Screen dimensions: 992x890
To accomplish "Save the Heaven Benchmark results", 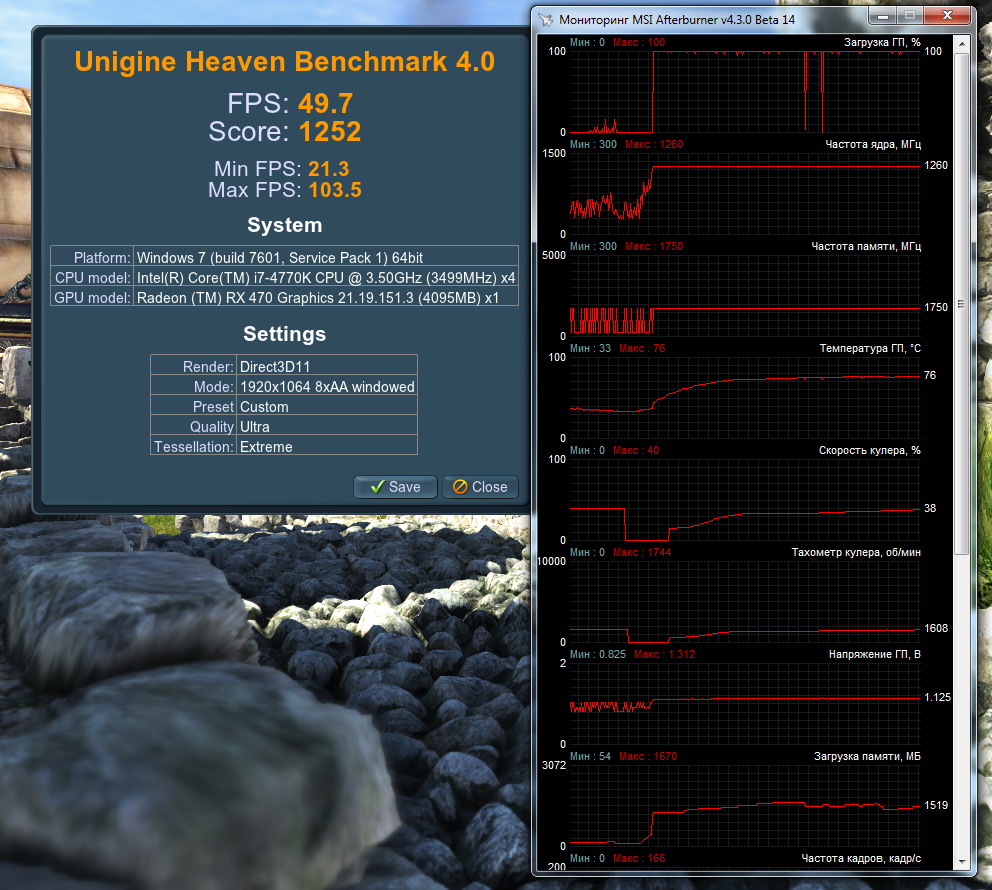I will click(x=395, y=487).
